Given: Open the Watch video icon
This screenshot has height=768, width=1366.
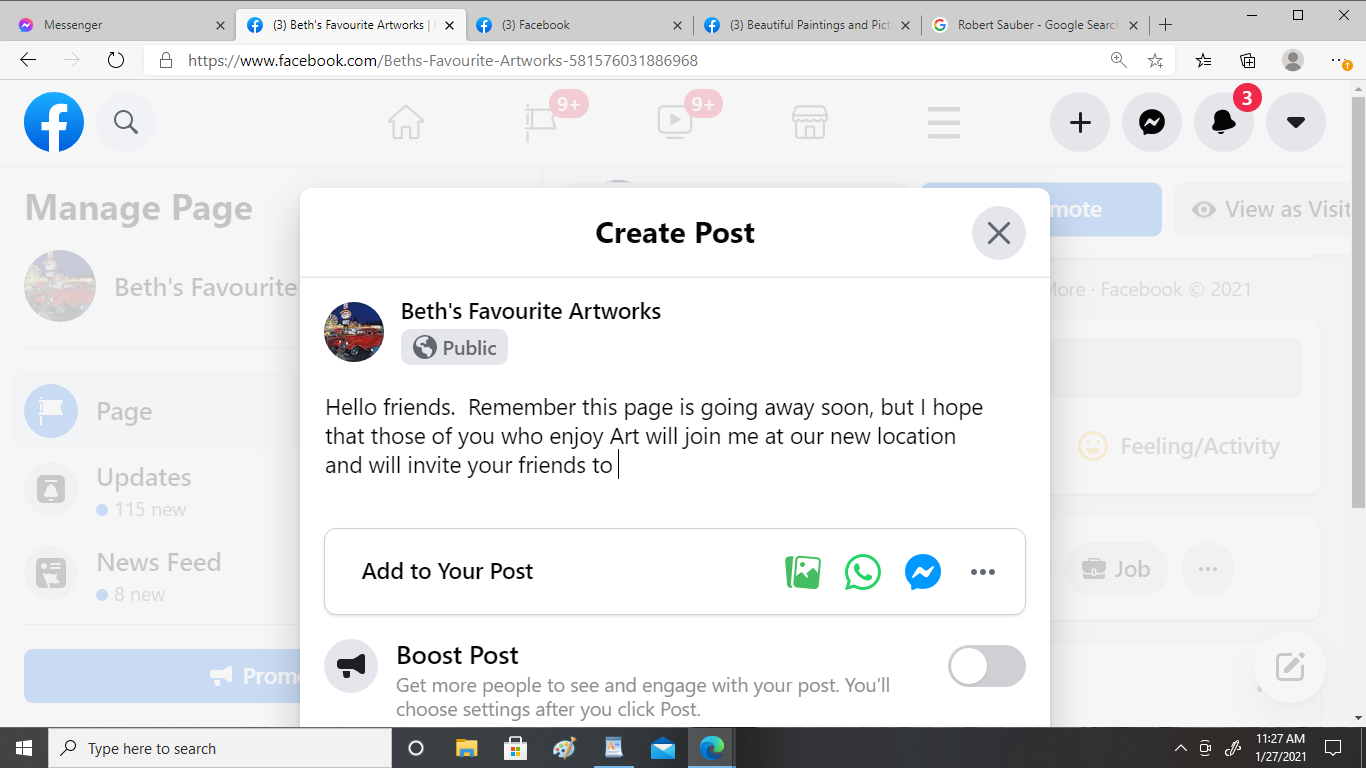Looking at the screenshot, I should (x=675, y=122).
